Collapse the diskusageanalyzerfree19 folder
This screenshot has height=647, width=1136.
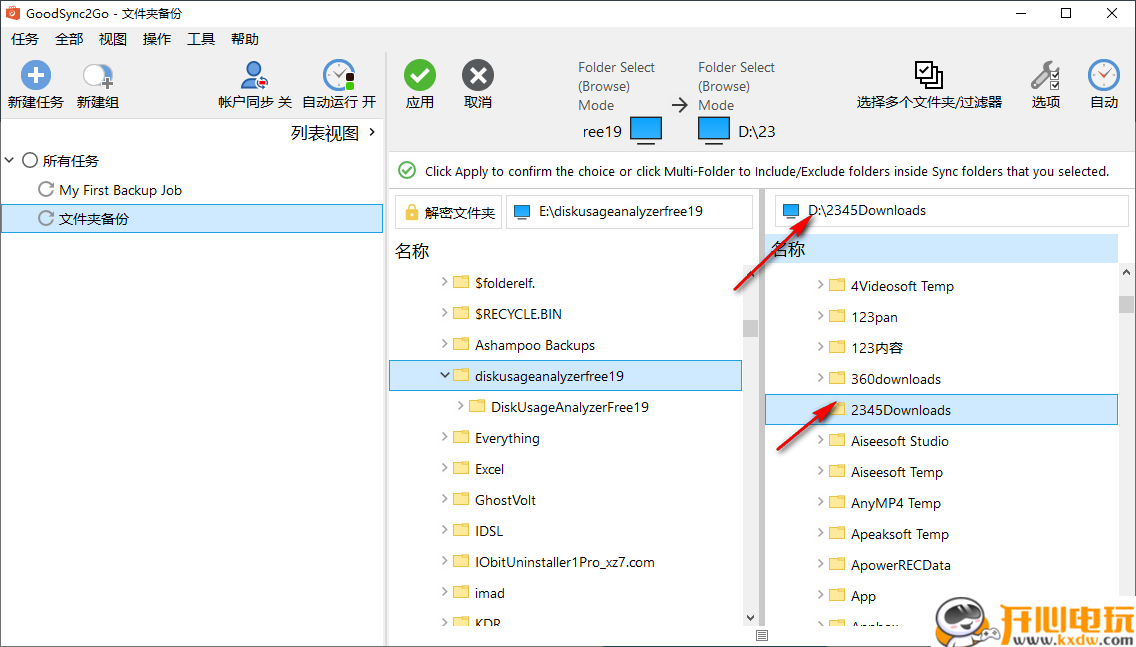[445, 376]
